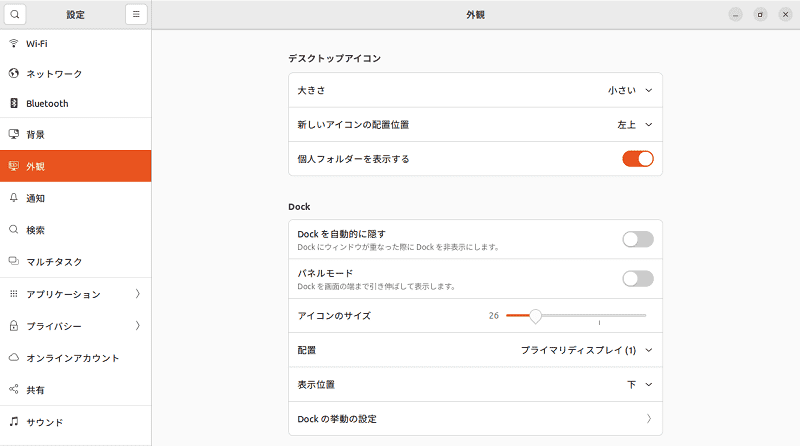Open the hamburger menu in settings header
This screenshot has height=446, width=800.
(136, 14)
